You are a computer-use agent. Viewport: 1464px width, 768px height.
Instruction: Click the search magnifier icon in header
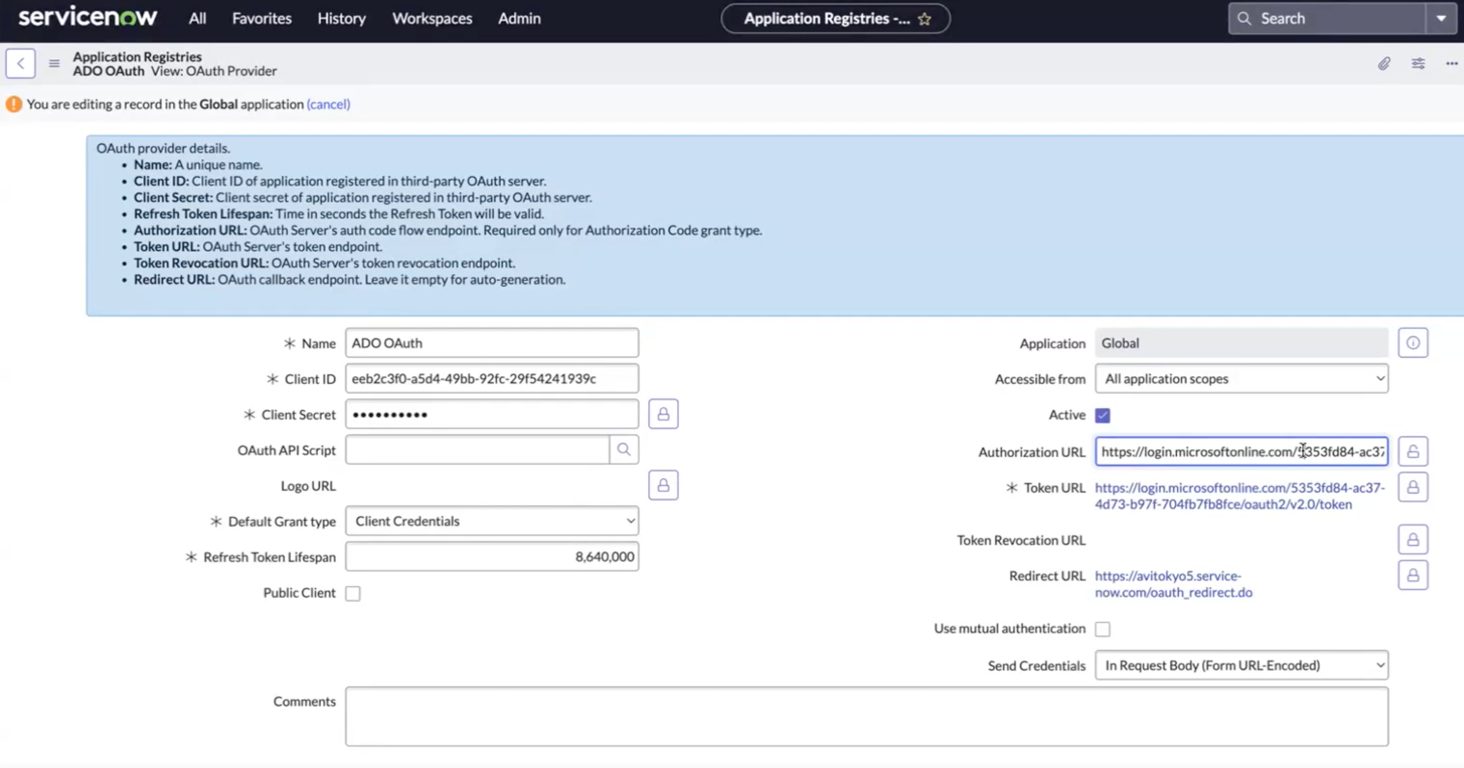(1244, 18)
